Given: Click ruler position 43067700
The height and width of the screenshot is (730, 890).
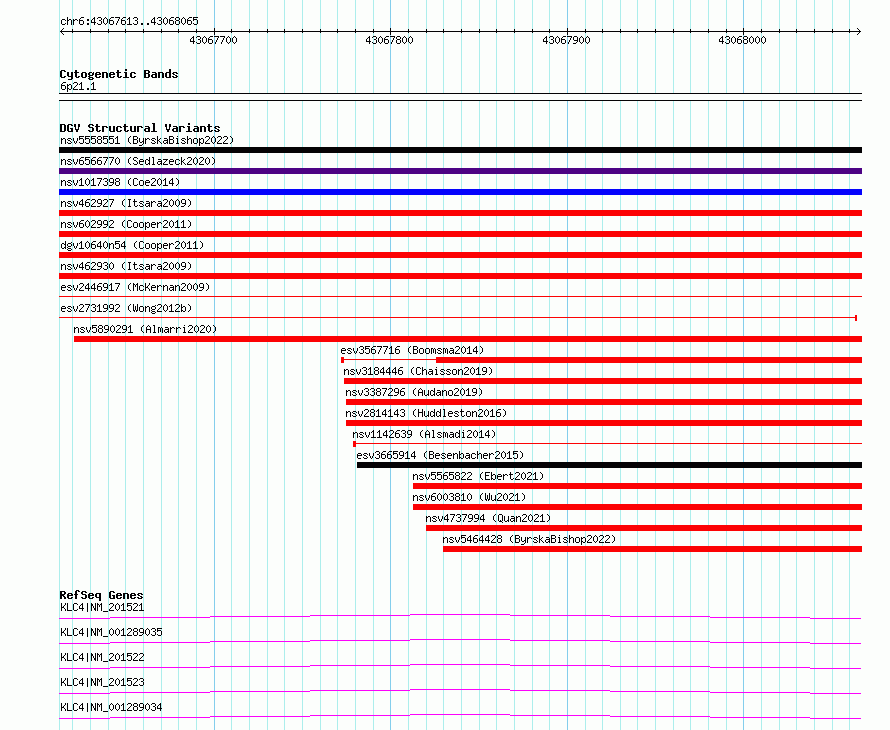Looking at the screenshot, I should [x=213, y=40].
